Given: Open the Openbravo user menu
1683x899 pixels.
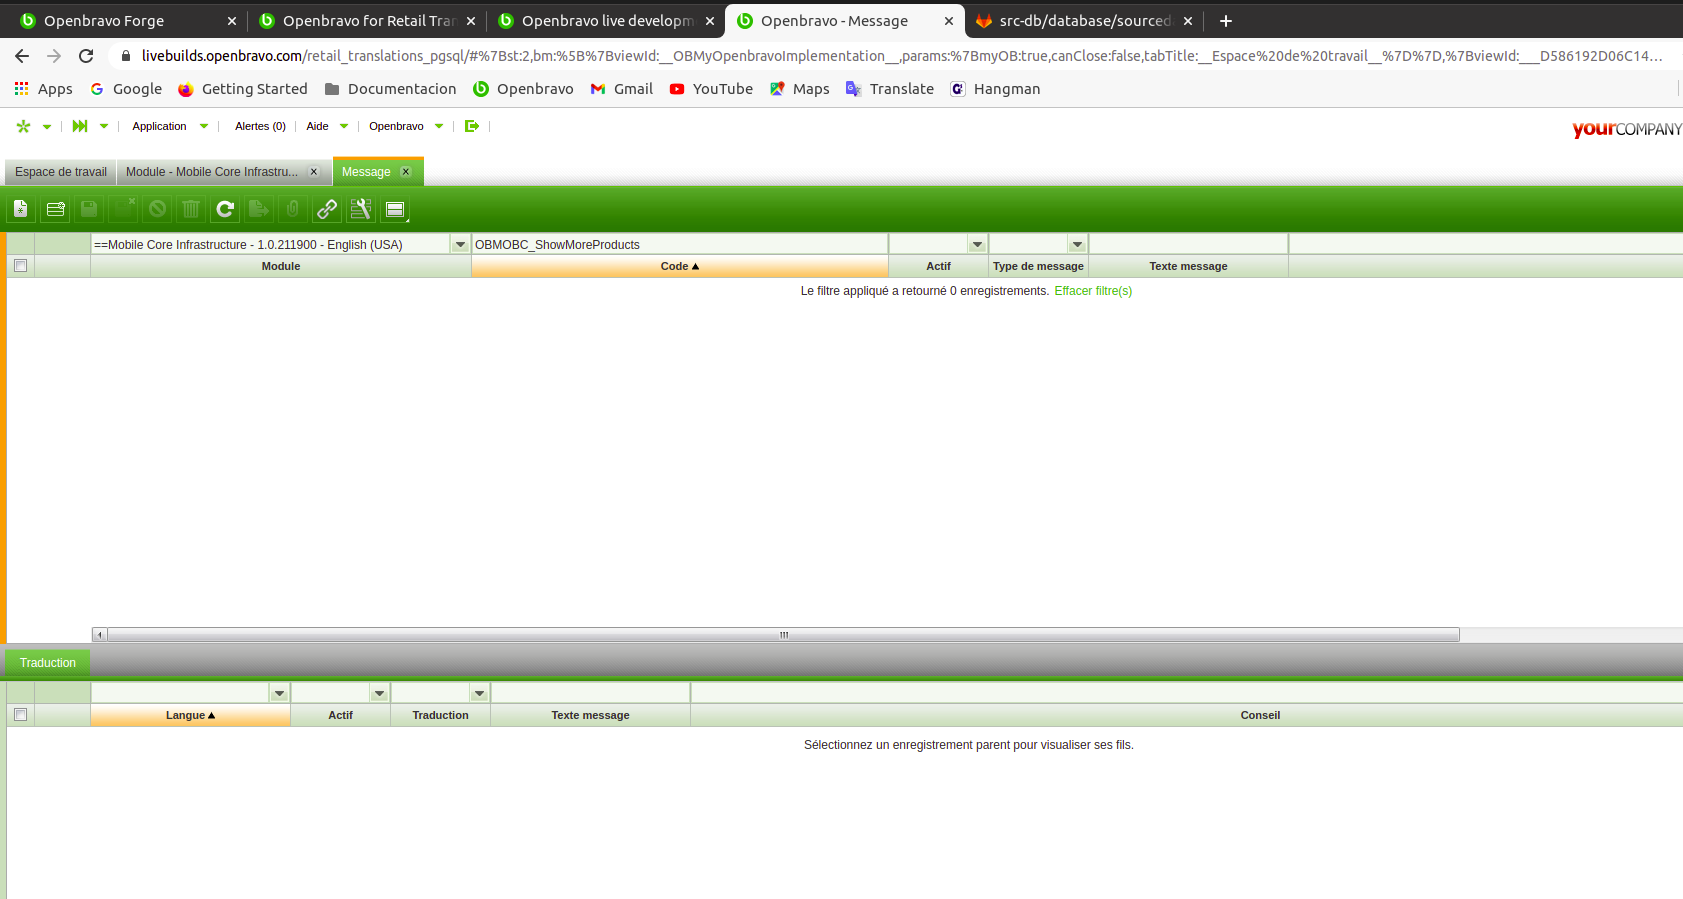Looking at the screenshot, I should point(396,126).
